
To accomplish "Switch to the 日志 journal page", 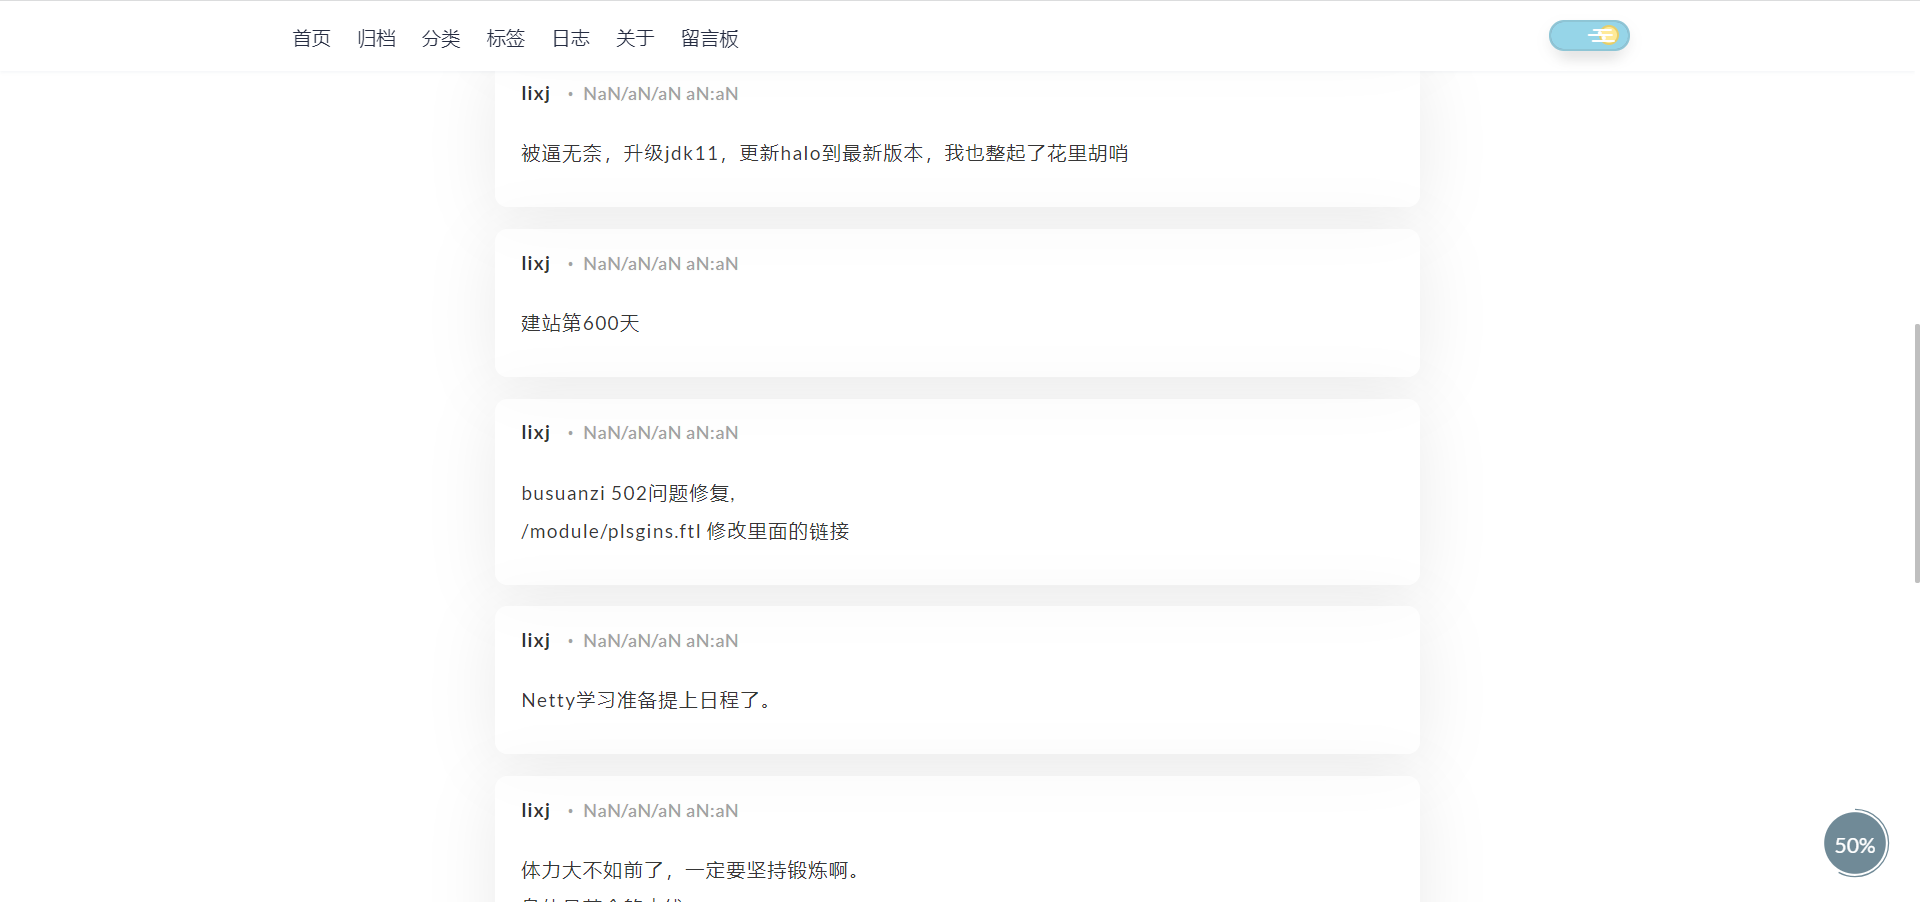I will (x=570, y=38).
